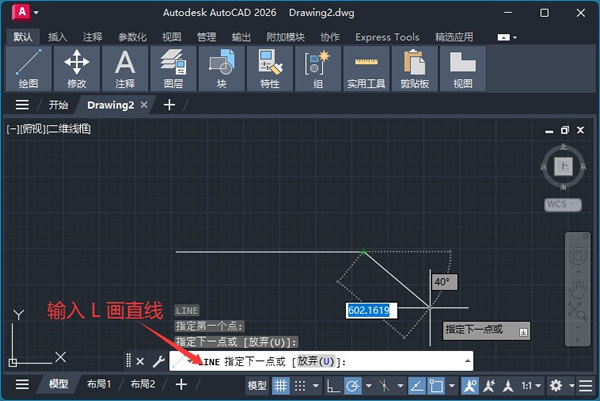
Task: Switch to the 布局2 layout tab
Action: 142,384
